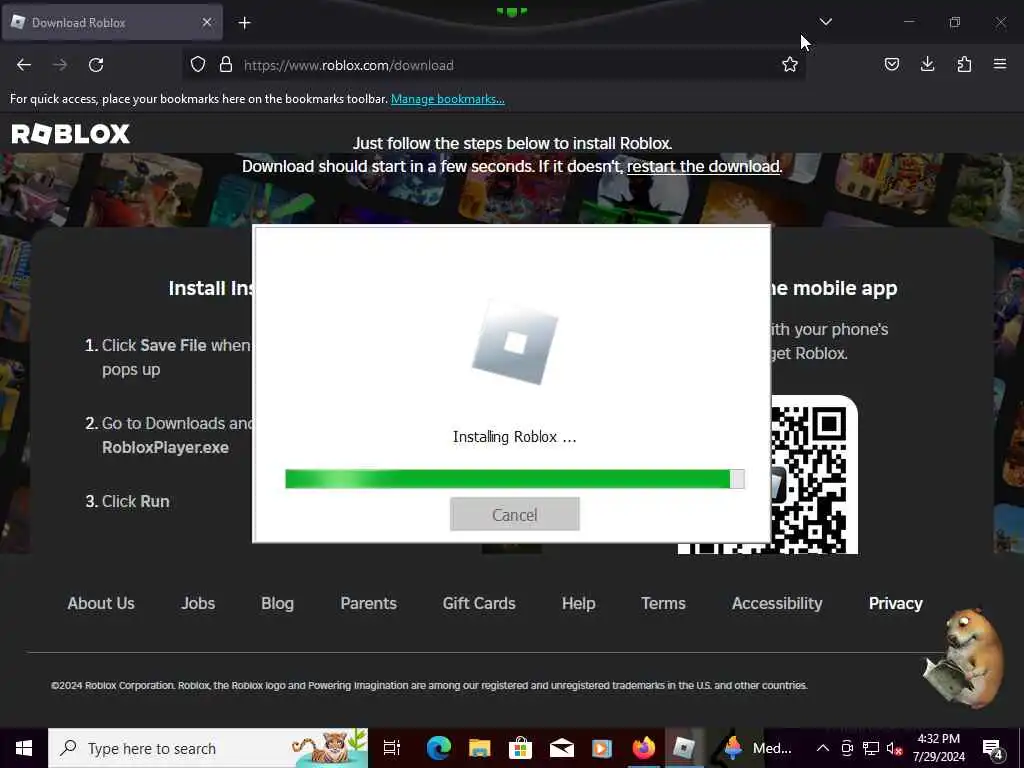Open Blog footer link
The image size is (1024, 768).
pyautogui.click(x=278, y=603)
